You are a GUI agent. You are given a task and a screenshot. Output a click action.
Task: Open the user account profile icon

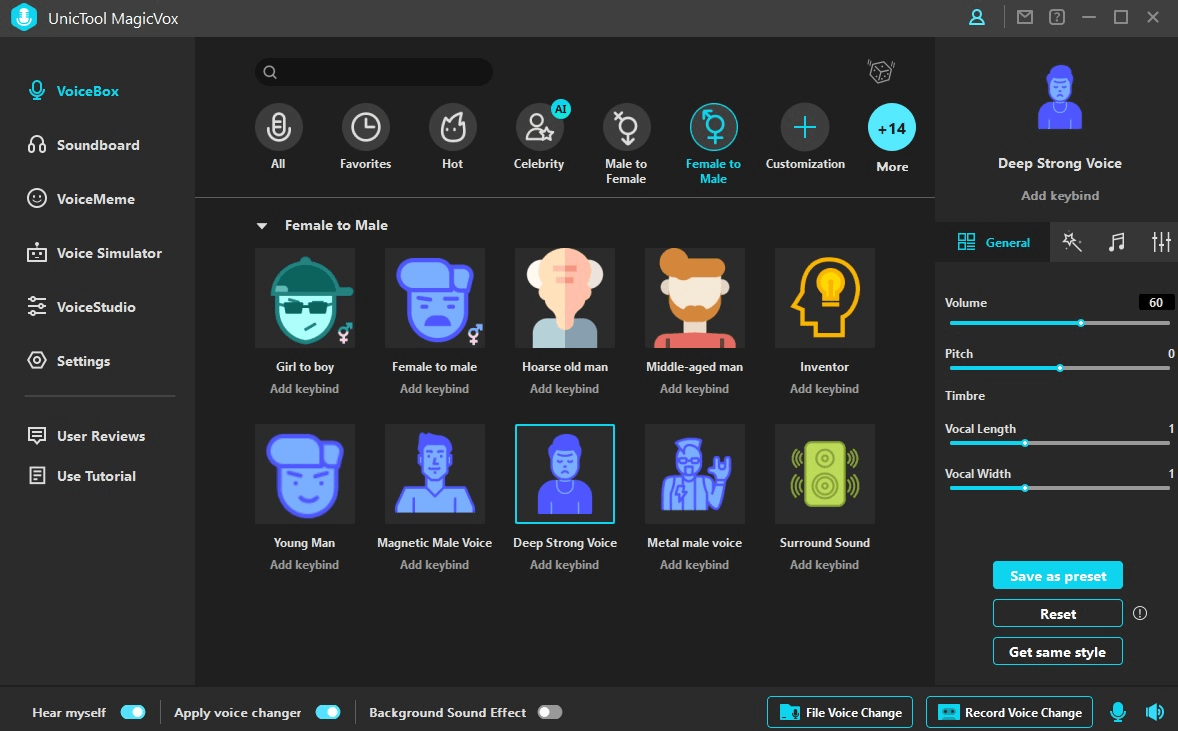pyautogui.click(x=977, y=18)
